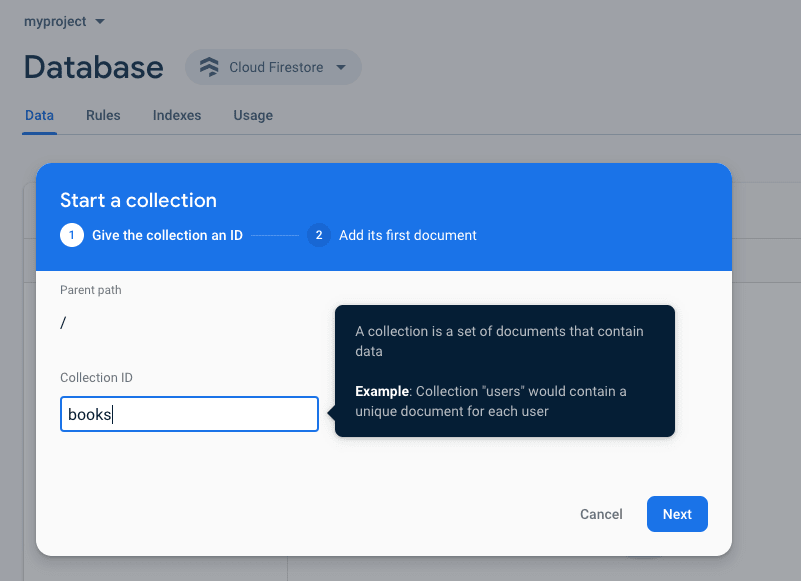Screen dimensions: 801x581
Task: Click the collection example tooltip box
Action: (504, 371)
